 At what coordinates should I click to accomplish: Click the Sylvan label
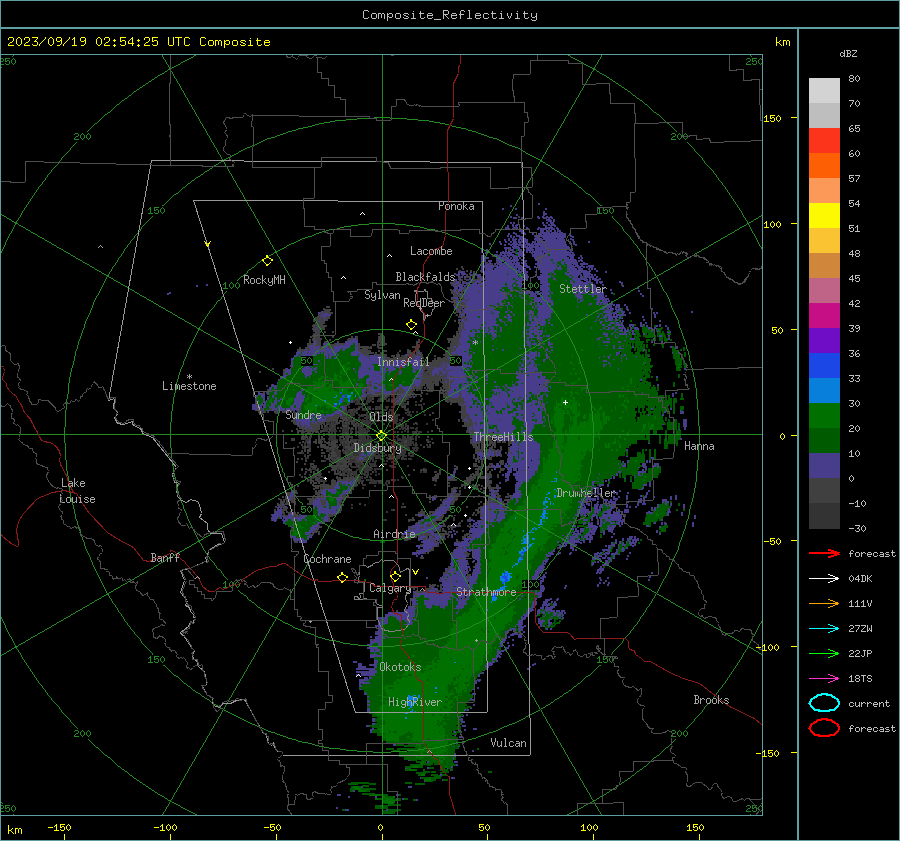pyautogui.click(x=382, y=295)
